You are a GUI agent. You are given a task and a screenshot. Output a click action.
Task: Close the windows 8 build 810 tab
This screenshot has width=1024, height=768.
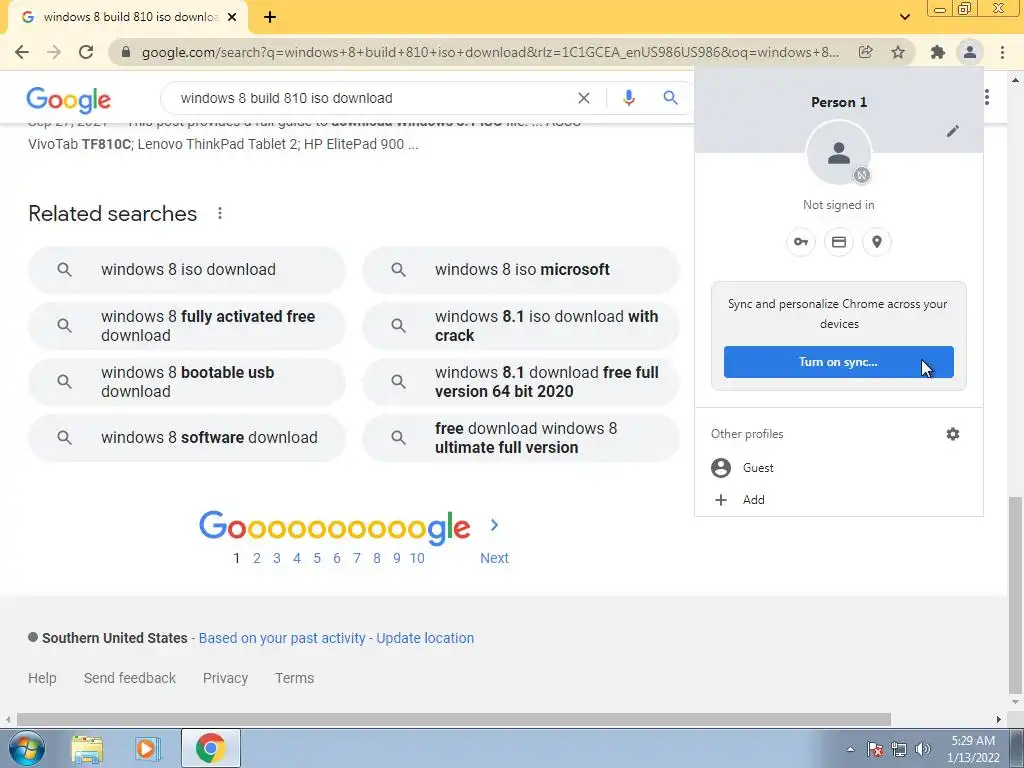click(x=232, y=17)
